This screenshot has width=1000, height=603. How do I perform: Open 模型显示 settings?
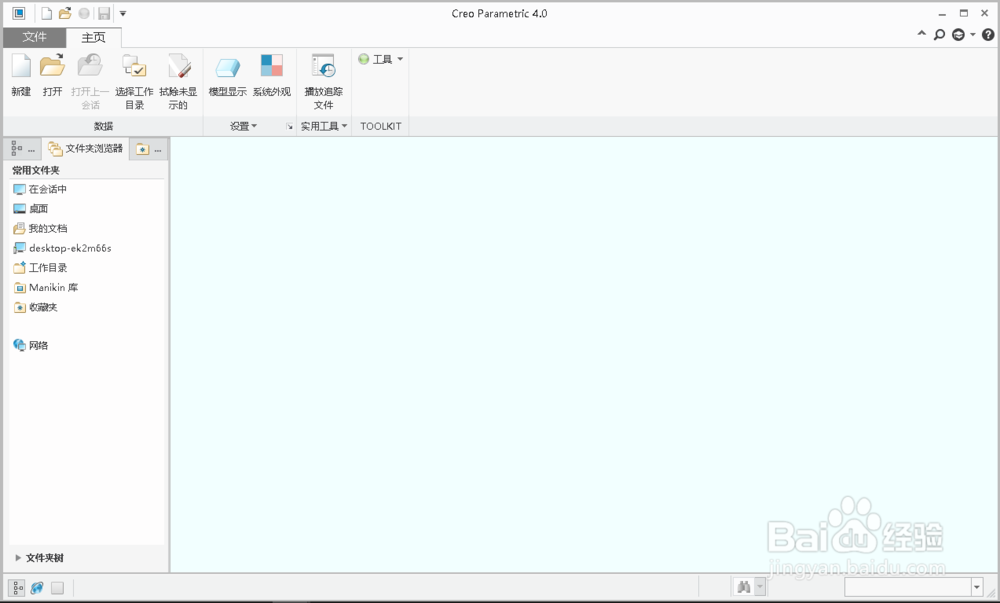pos(228,75)
